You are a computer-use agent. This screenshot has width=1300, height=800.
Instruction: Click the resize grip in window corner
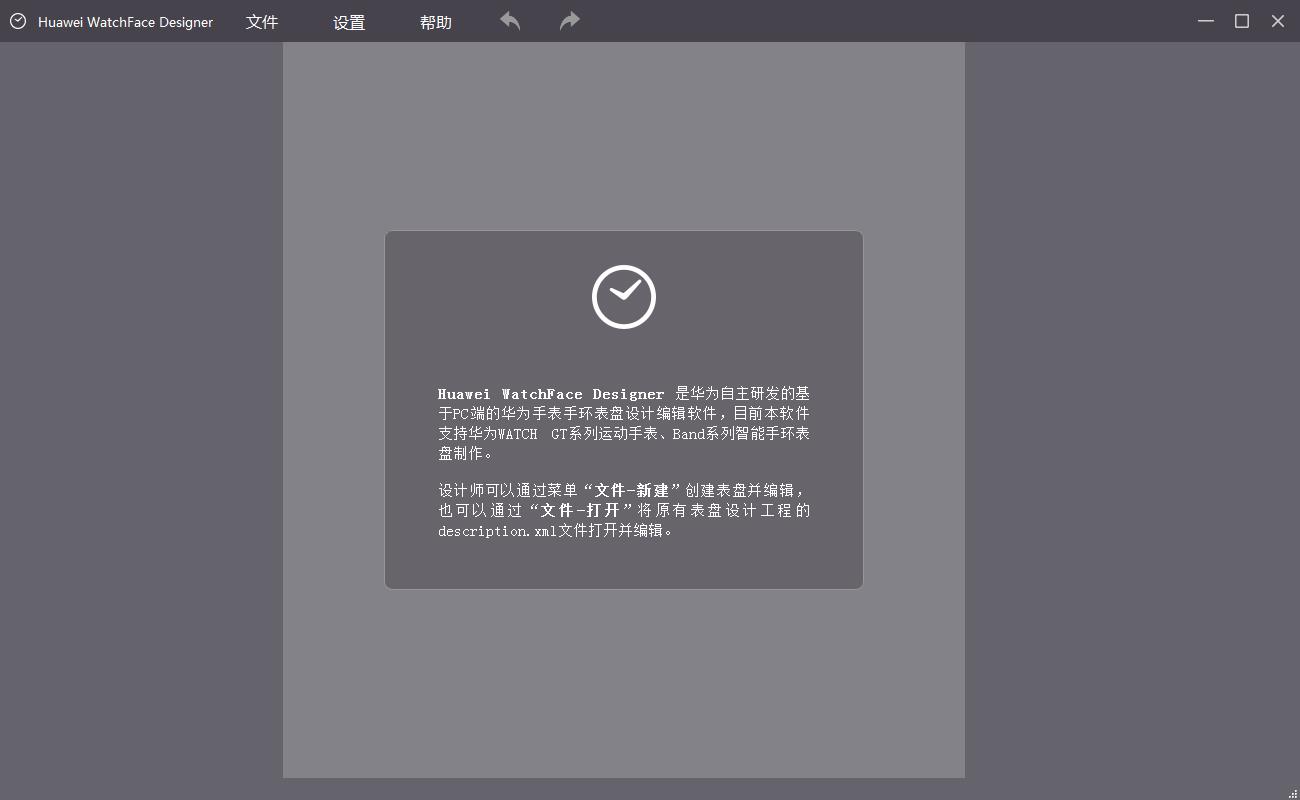coord(1293,793)
